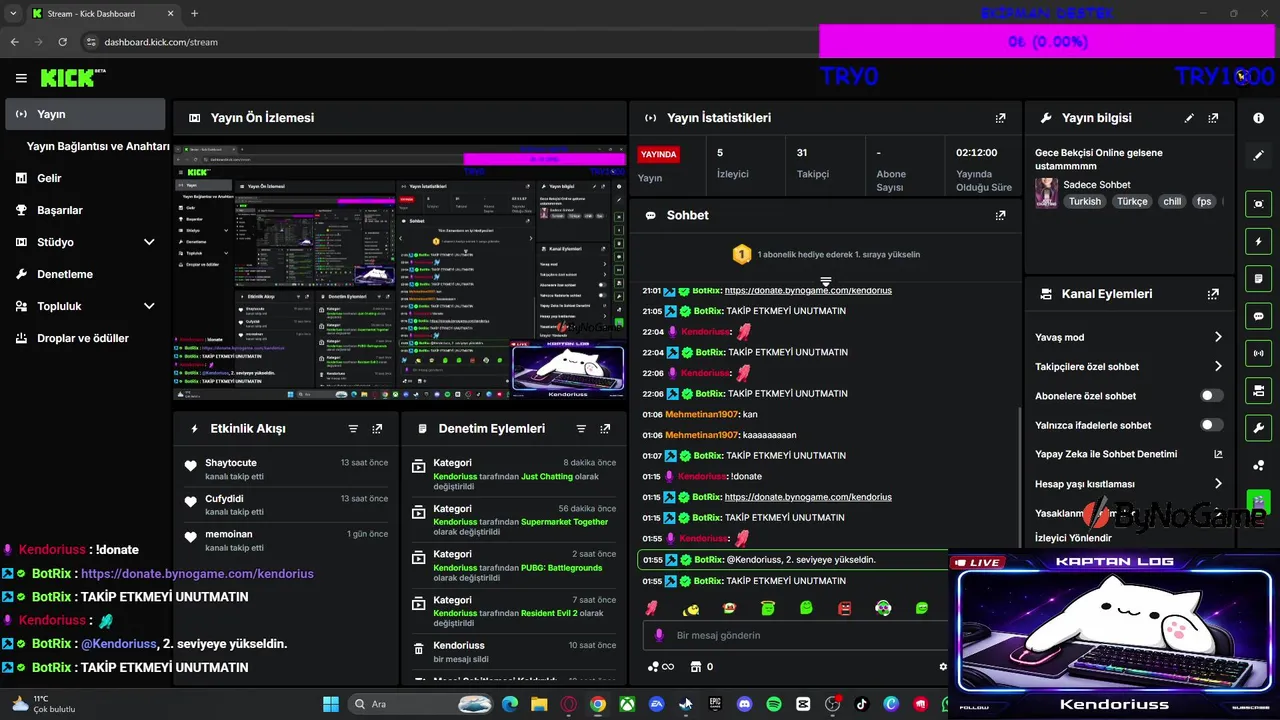This screenshot has width=1280, height=720.
Task: Edit stream info with pencil in Yayın bilgisi
Action: pyautogui.click(x=1189, y=118)
